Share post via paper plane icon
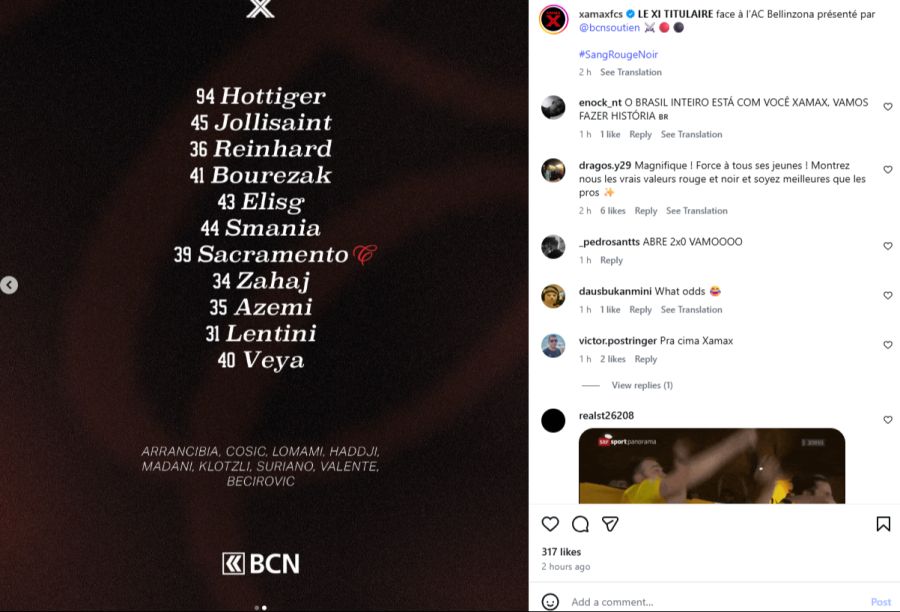 point(610,524)
